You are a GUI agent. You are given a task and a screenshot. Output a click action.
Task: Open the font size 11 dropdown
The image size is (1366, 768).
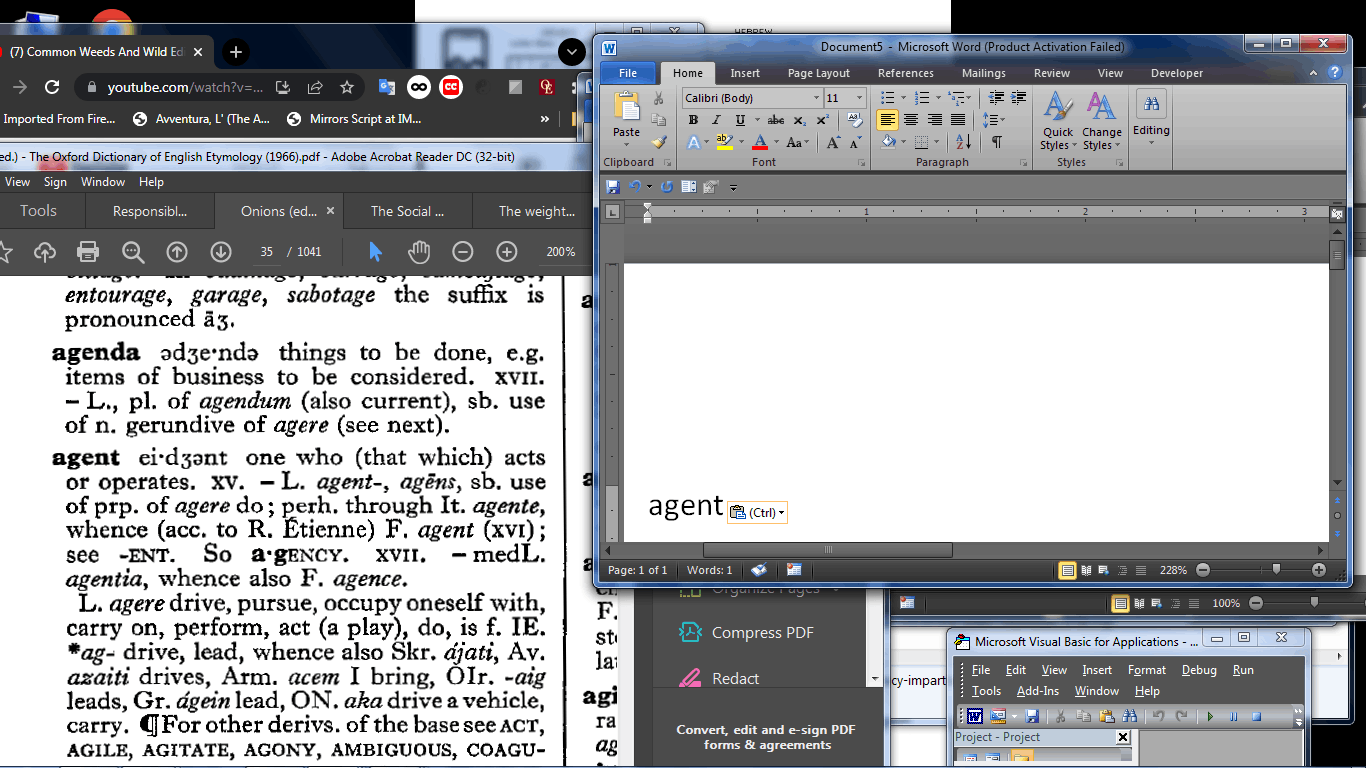pos(859,98)
